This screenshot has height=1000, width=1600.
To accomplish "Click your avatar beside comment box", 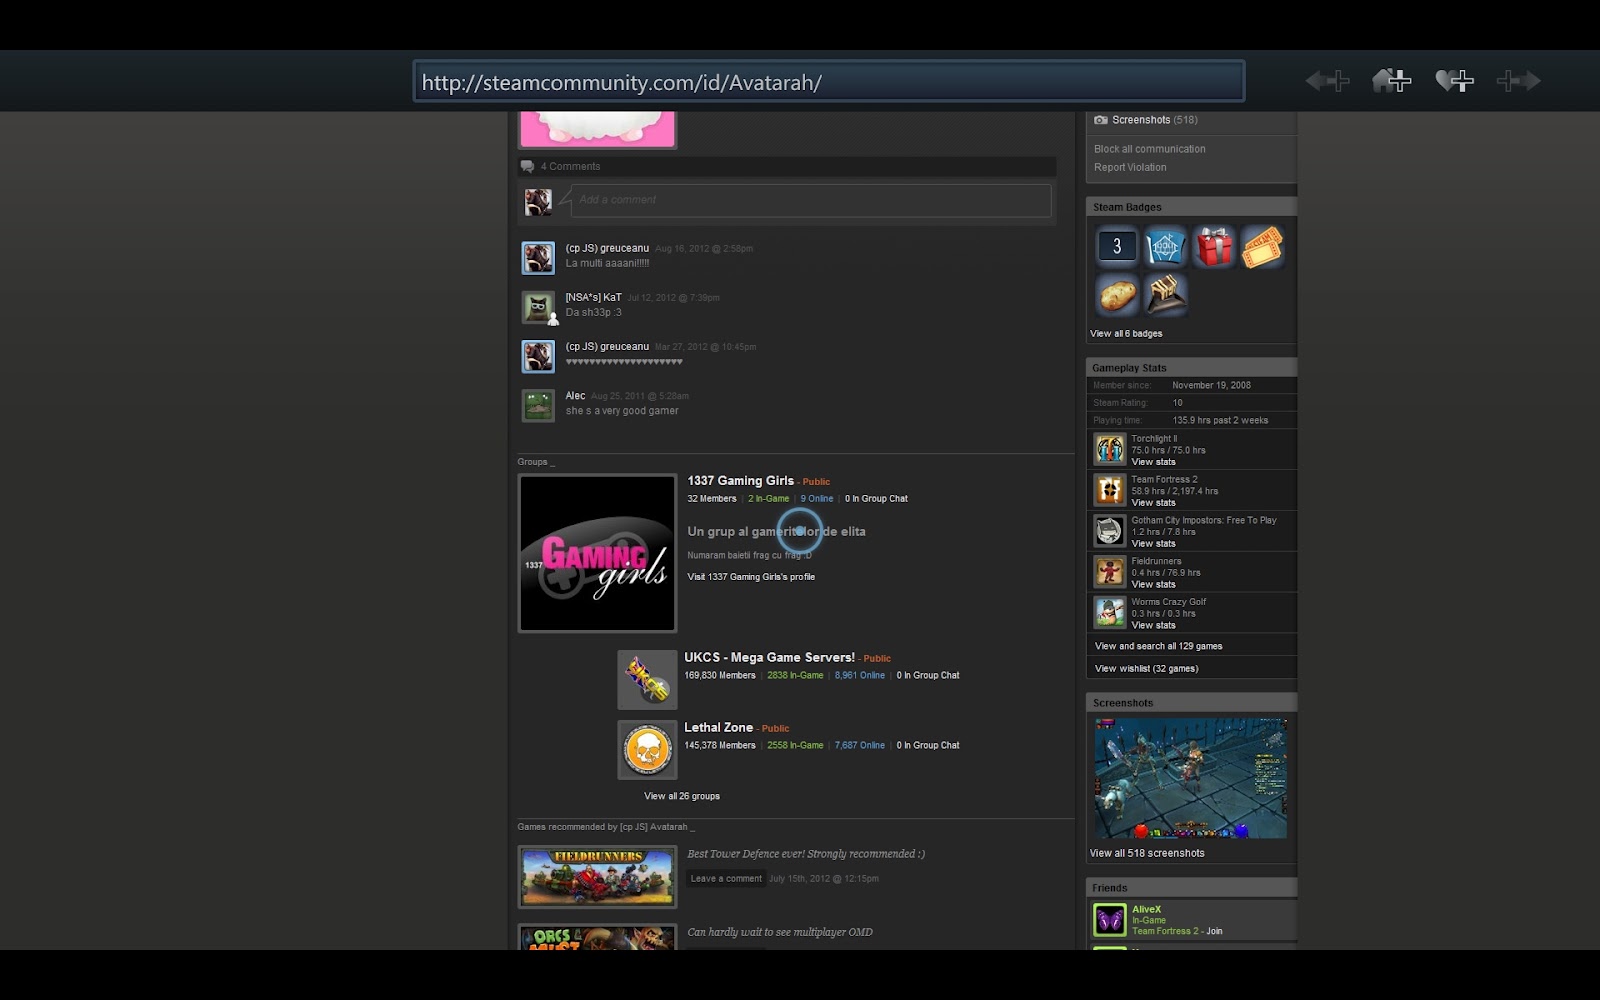I will [538, 202].
